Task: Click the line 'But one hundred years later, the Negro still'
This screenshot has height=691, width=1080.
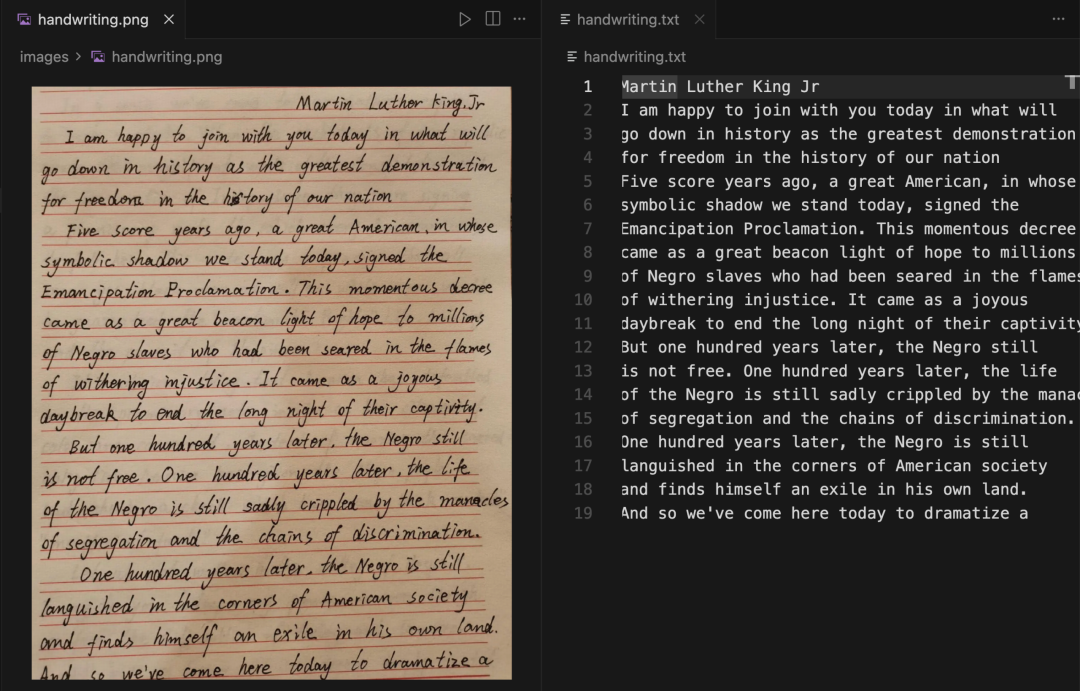Action: pyautogui.click(x=829, y=347)
